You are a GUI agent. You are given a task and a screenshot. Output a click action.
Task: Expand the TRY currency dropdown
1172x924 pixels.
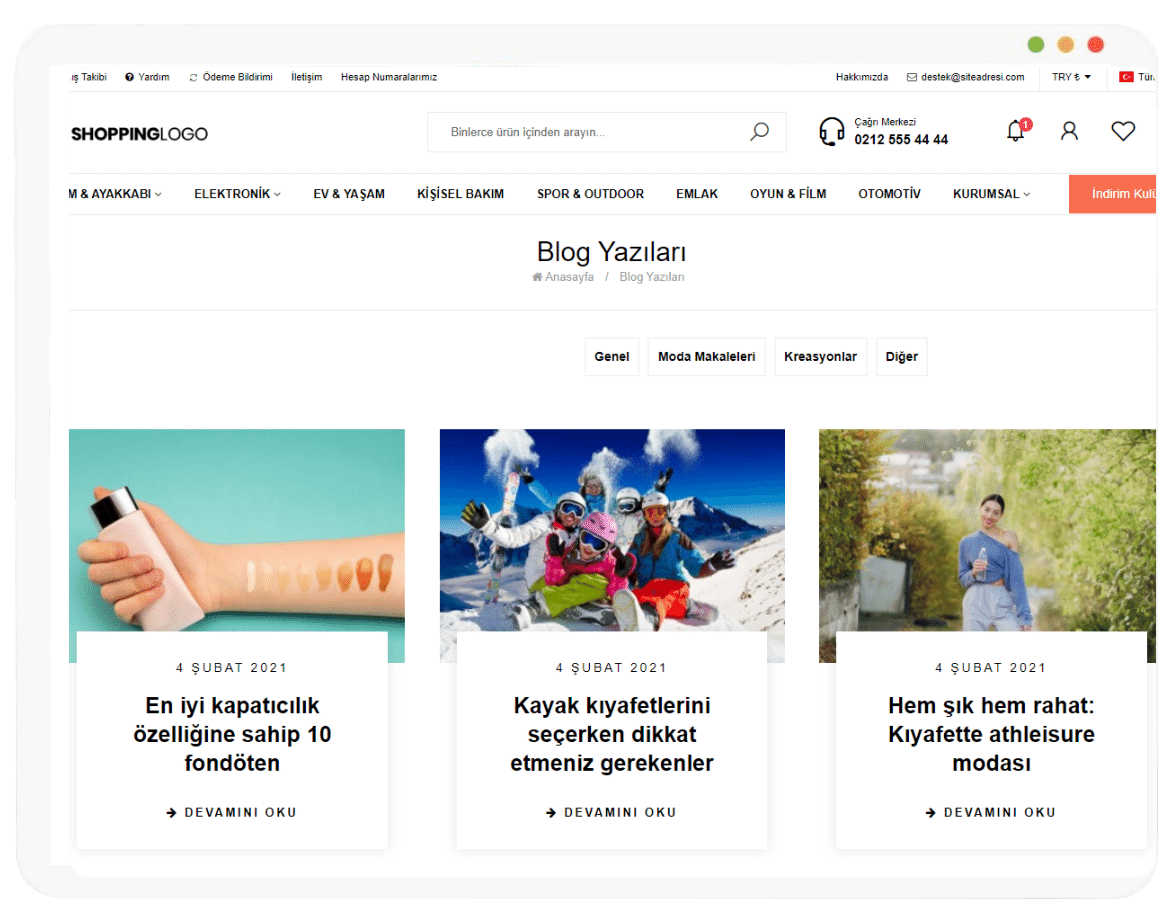pyautogui.click(x=1071, y=77)
